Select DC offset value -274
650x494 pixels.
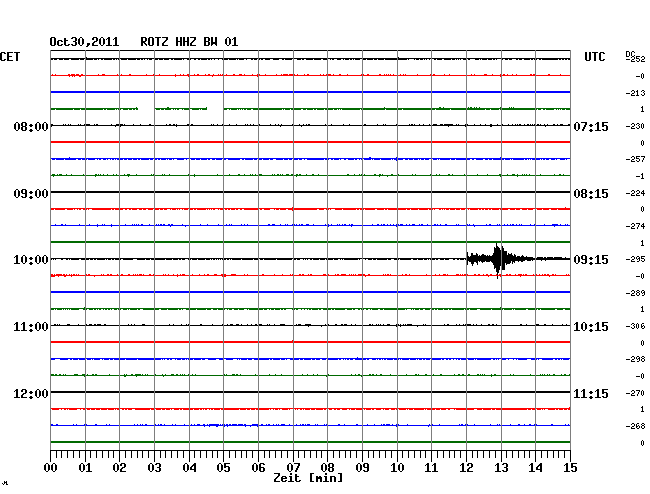click(635, 226)
